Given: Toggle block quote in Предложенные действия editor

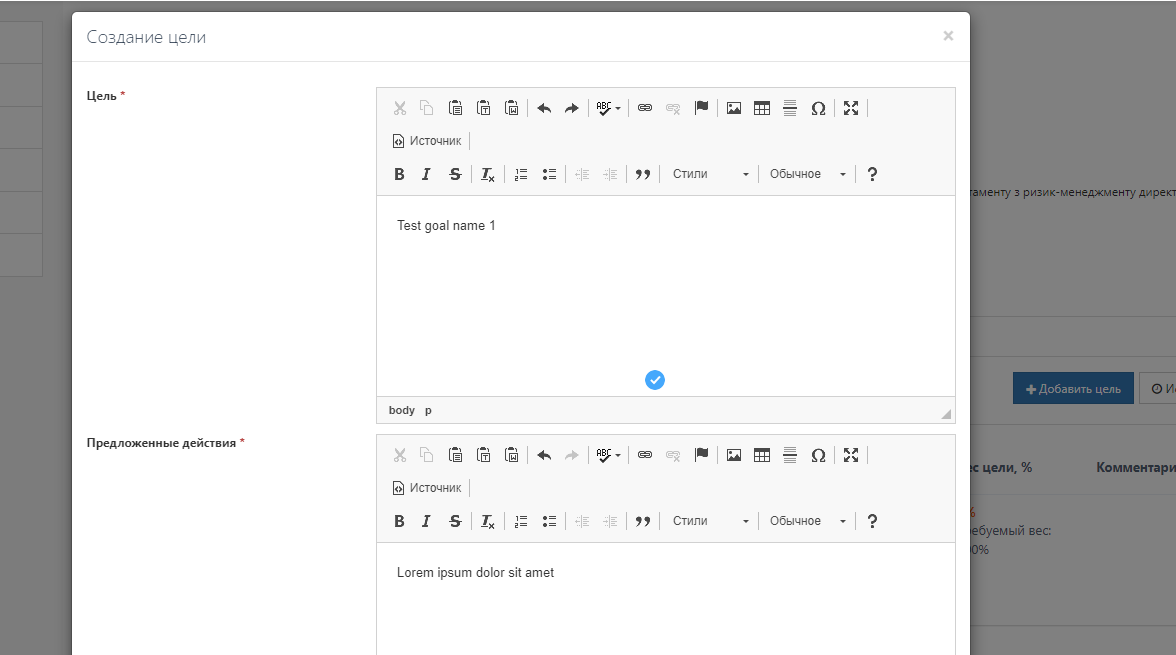Looking at the screenshot, I should [643, 521].
